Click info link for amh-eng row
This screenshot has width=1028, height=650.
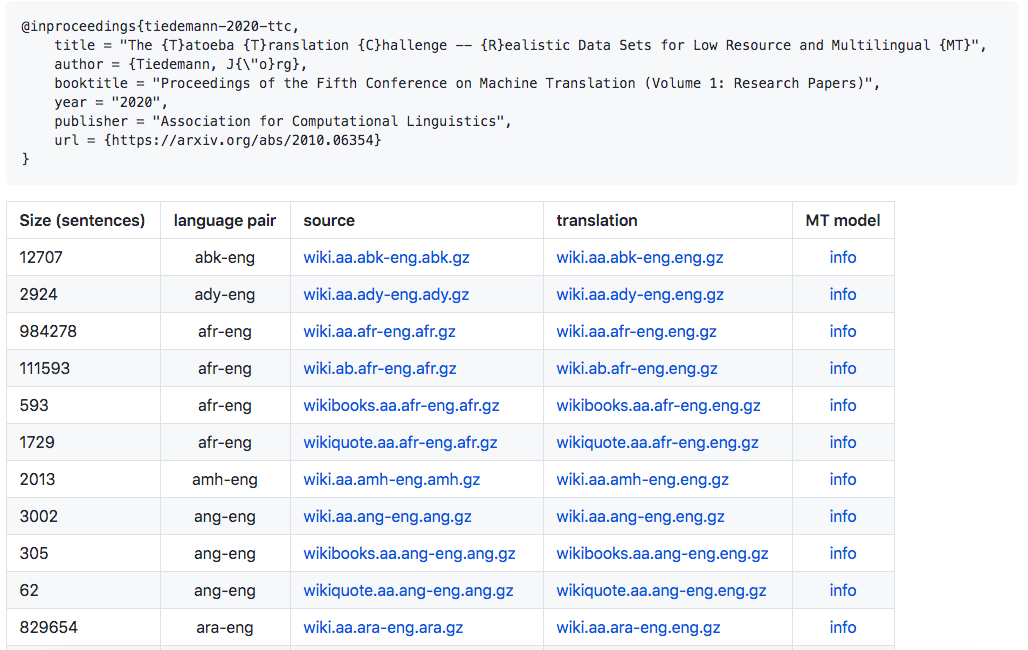(842, 480)
